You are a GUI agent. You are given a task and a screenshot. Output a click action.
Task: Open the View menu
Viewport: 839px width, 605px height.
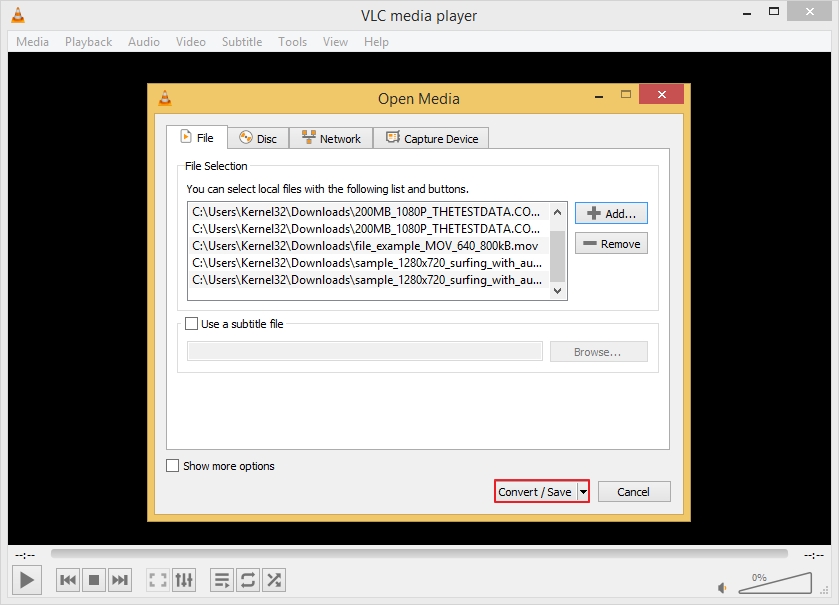coord(335,42)
